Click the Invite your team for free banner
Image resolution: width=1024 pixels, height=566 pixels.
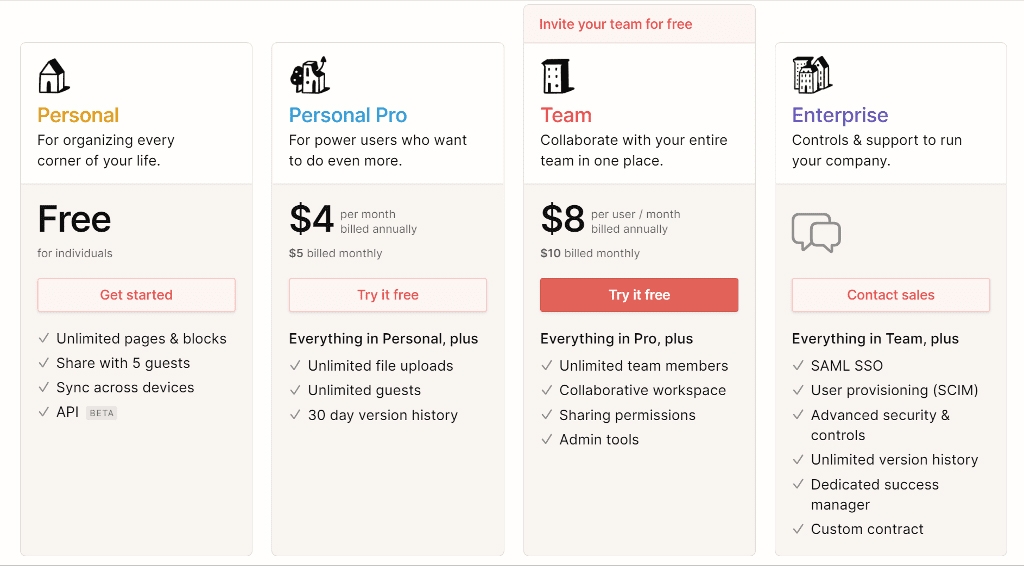coord(616,24)
